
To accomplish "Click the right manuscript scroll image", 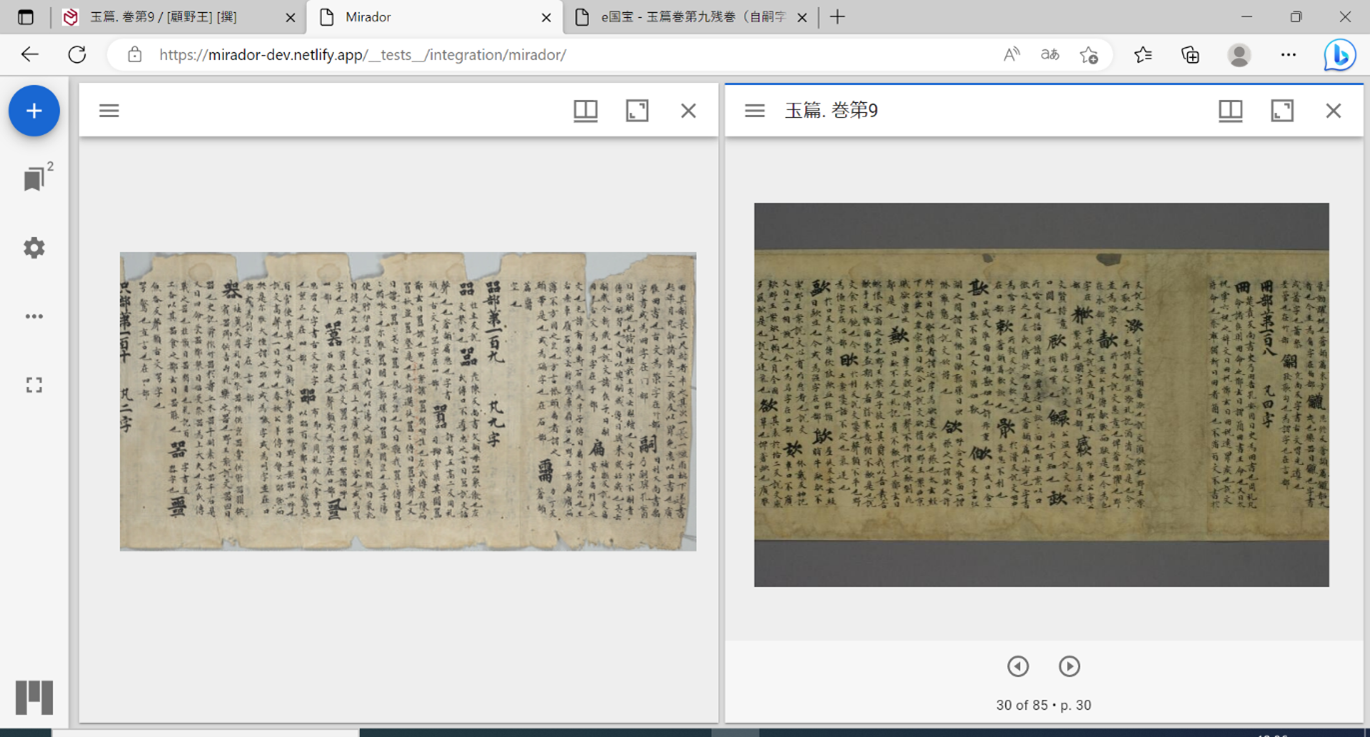I will tap(1041, 395).
